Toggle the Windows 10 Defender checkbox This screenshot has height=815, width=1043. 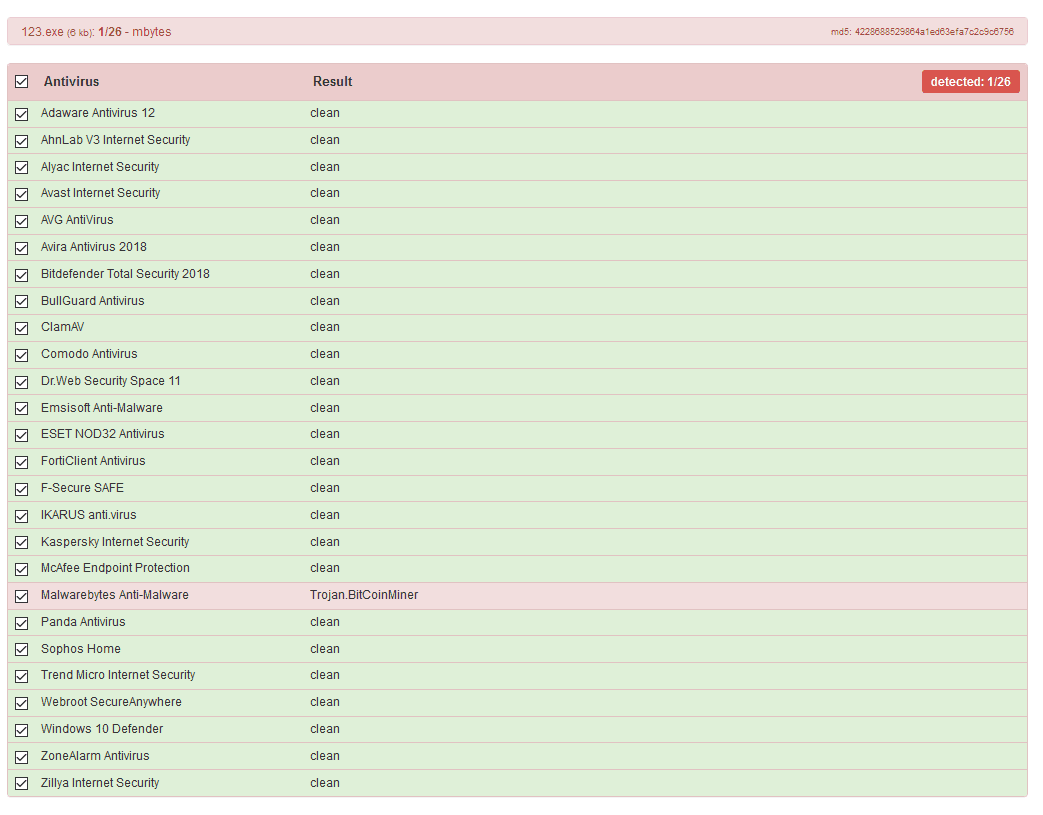point(21,730)
